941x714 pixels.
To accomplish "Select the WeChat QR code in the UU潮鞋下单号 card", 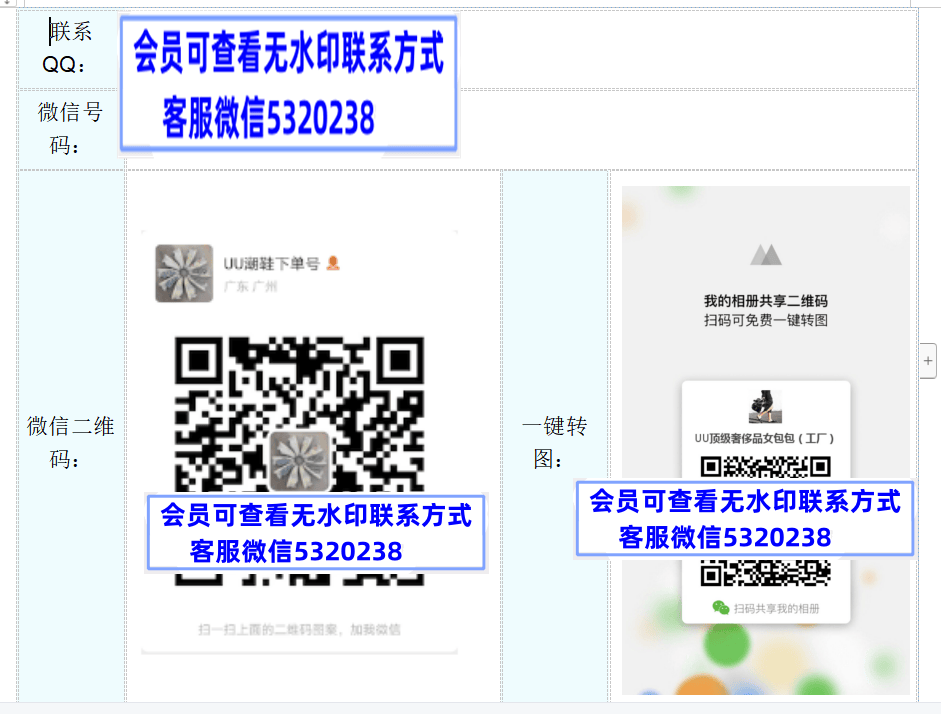I will point(299,460).
